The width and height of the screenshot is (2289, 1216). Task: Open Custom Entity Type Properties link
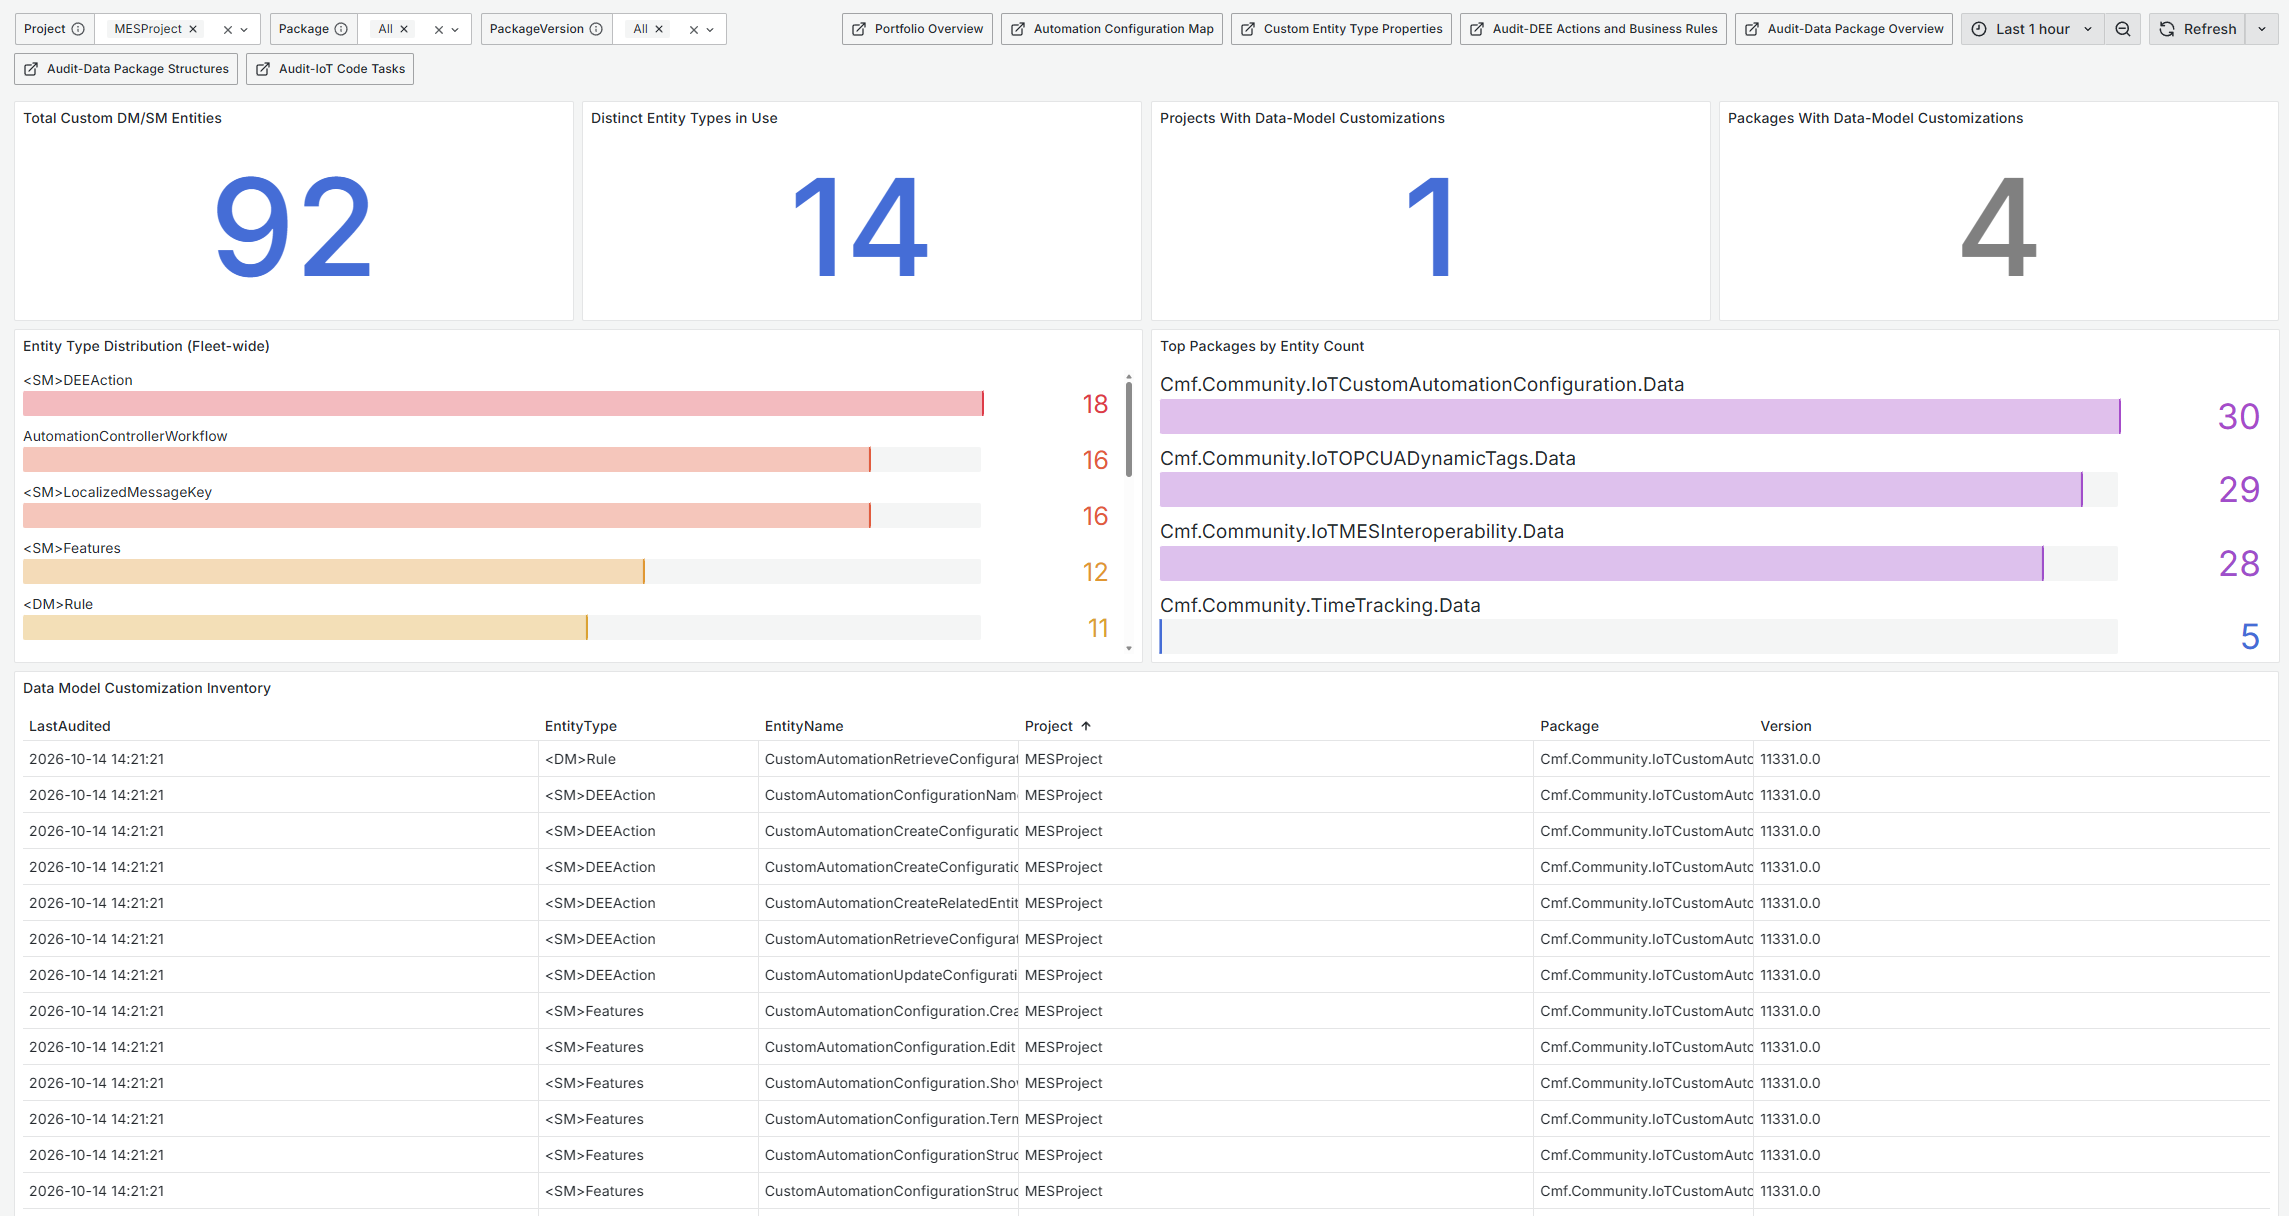pos(1341,29)
